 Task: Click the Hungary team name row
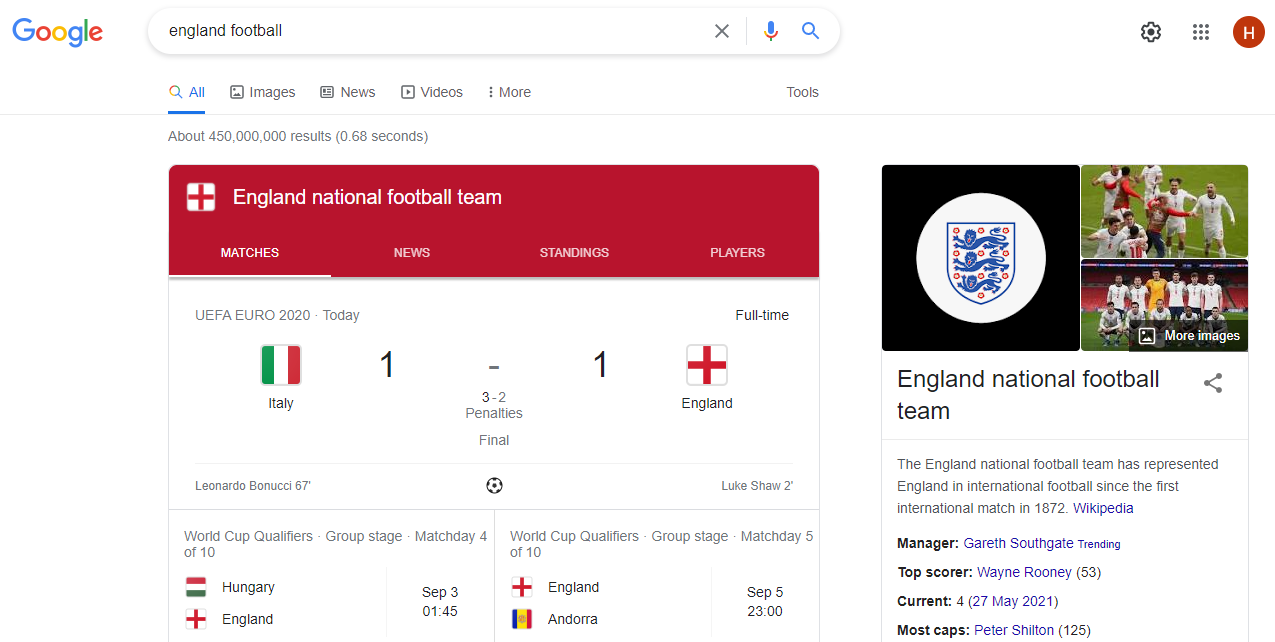248,587
